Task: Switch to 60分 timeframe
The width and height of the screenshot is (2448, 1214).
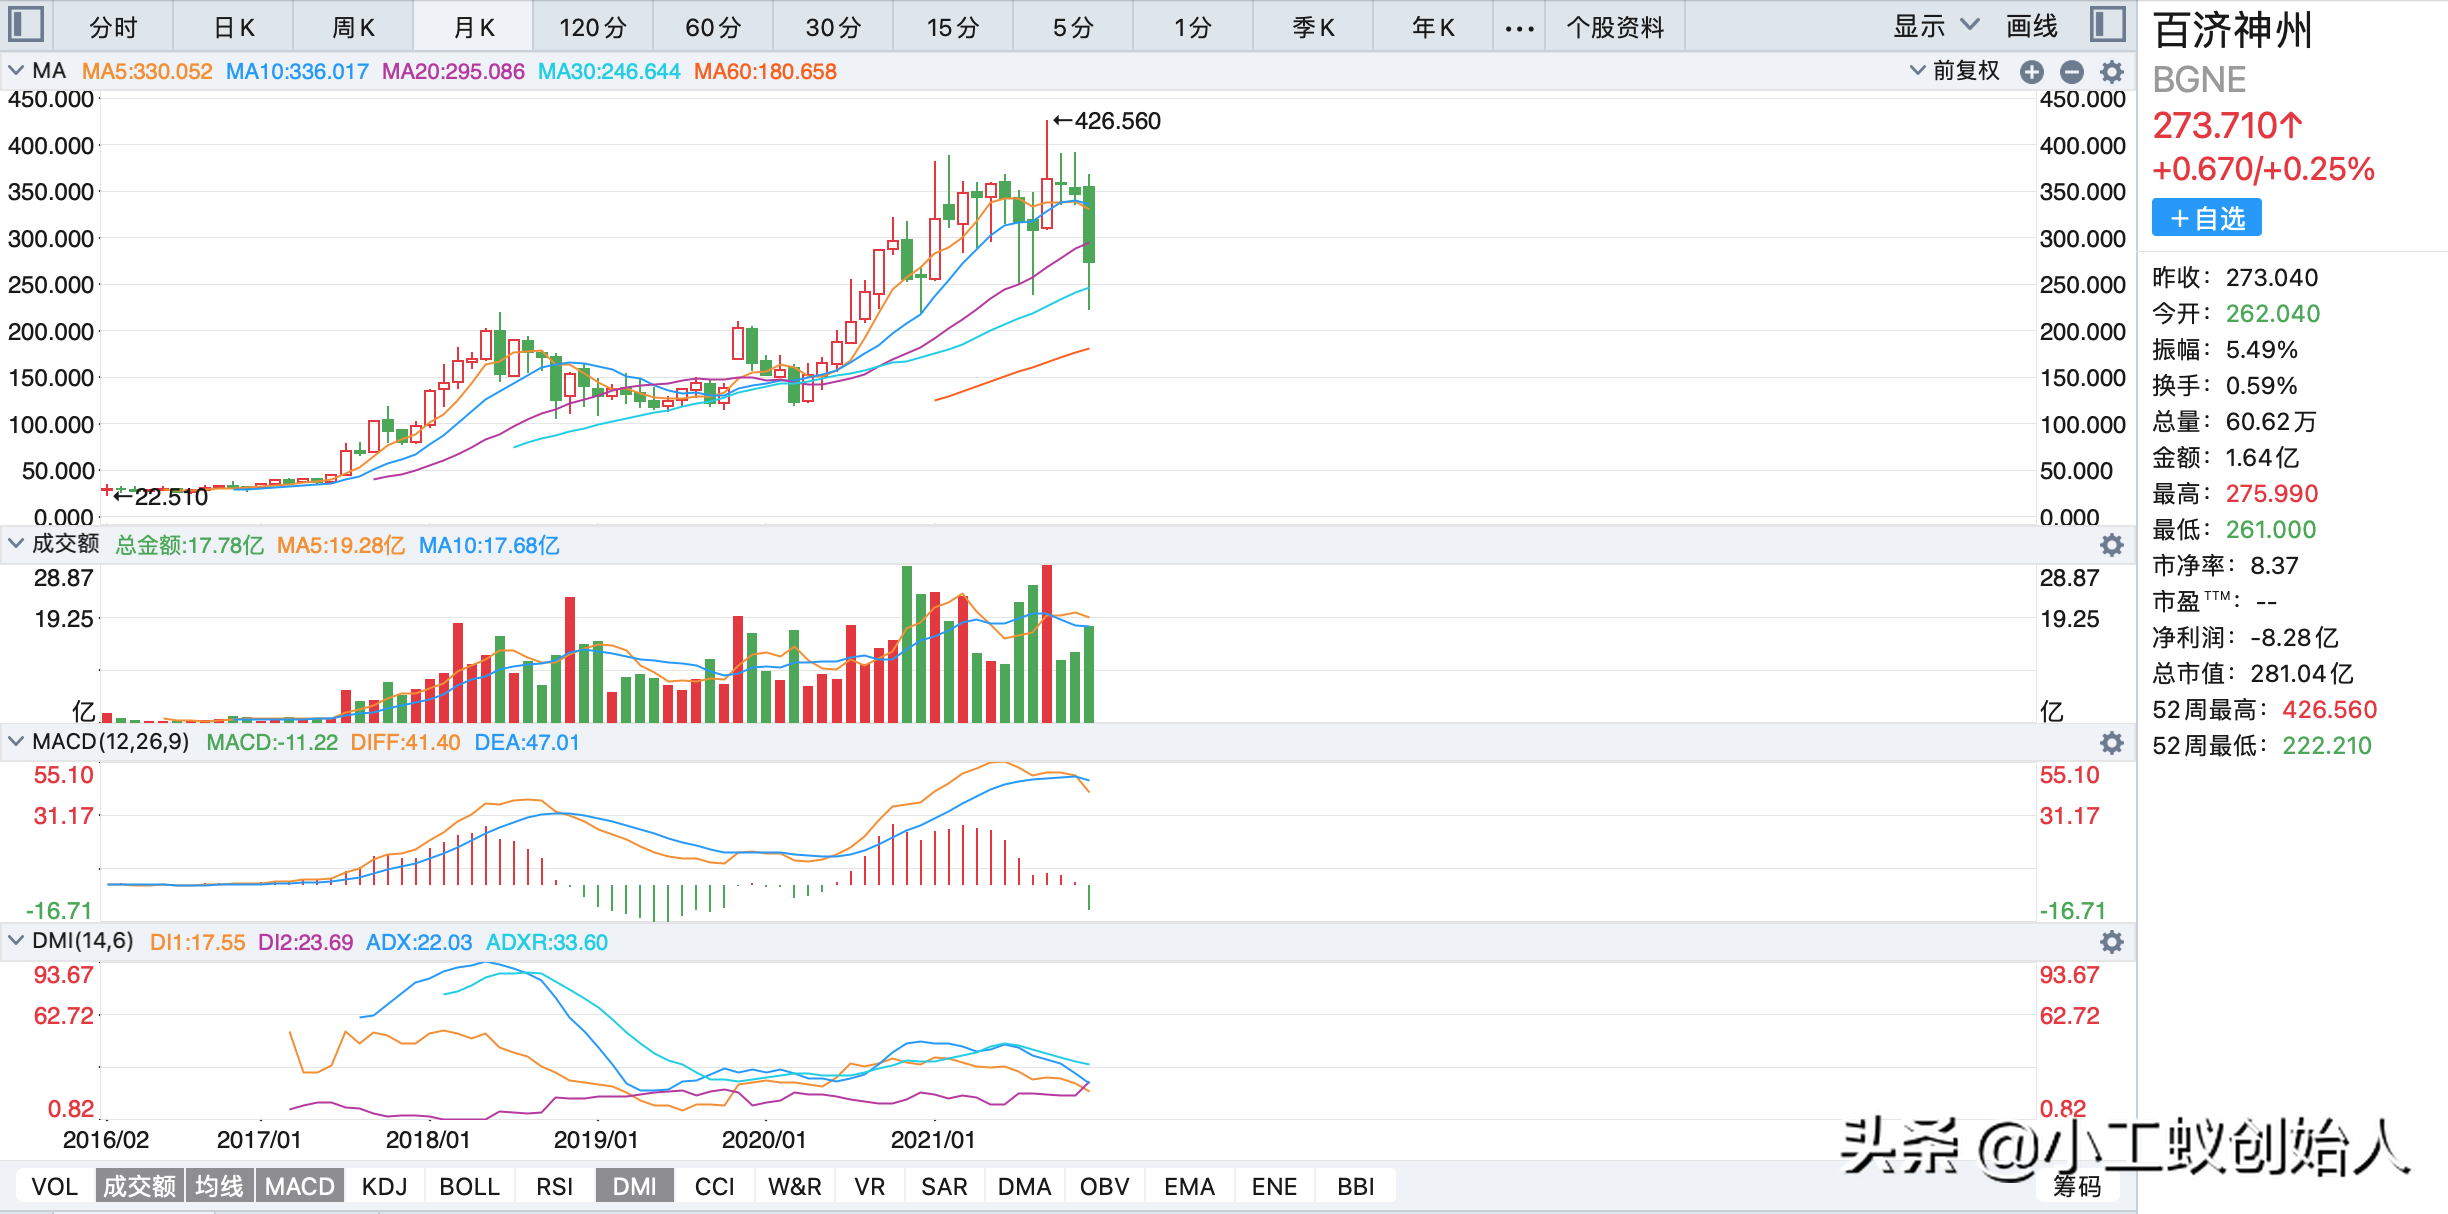Action: pyautogui.click(x=713, y=28)
